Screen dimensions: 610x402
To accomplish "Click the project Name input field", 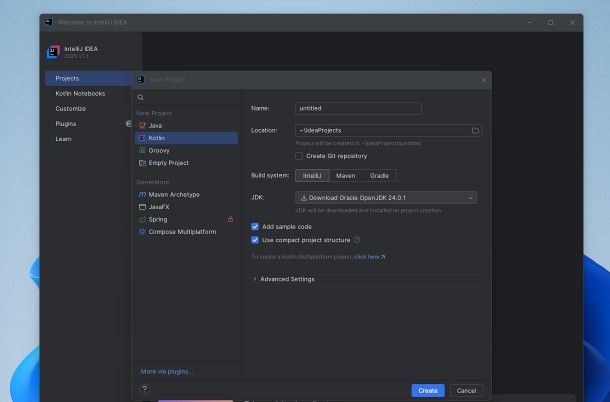I will (358, 108).
